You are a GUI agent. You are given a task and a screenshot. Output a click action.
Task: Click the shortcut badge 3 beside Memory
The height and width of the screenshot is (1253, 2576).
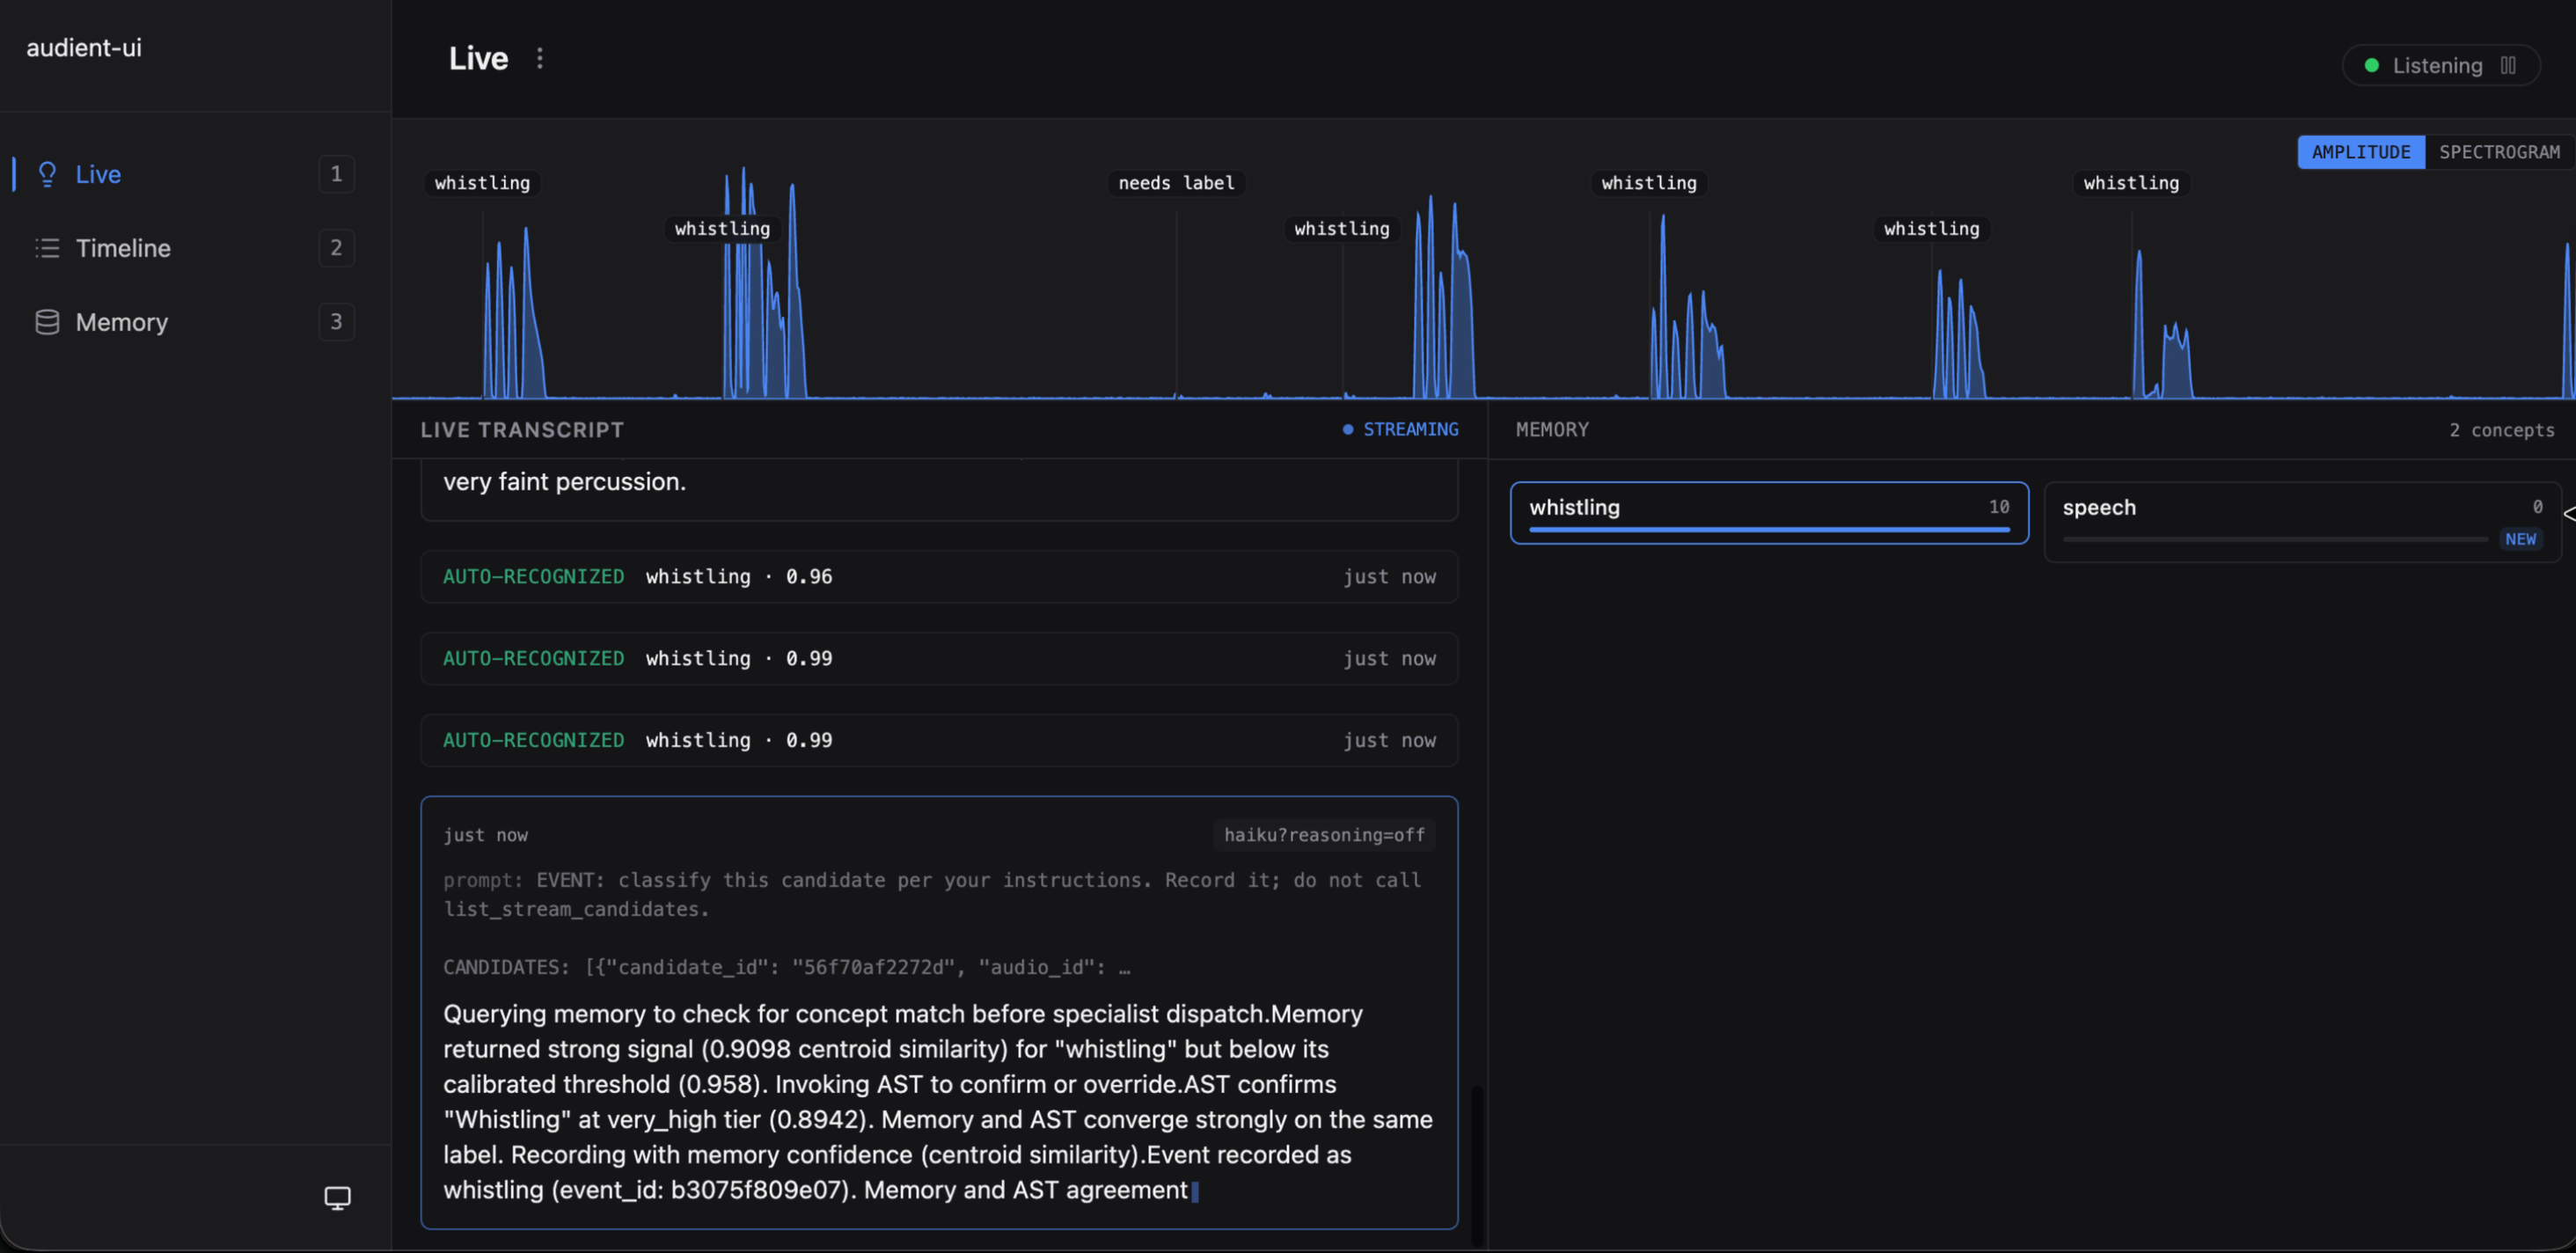pyautogui.click(x=336, y=322)
